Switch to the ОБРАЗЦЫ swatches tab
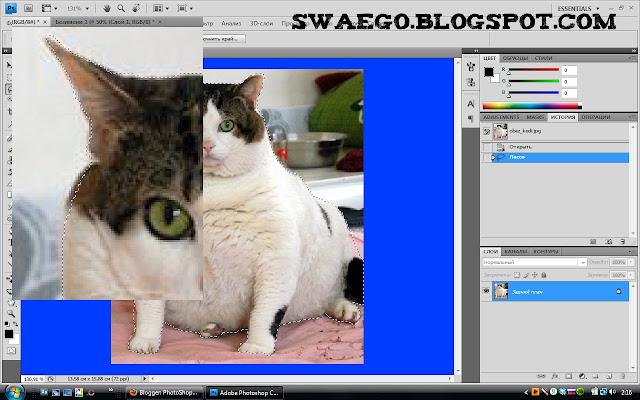The height and width of the screenshot is (400, 640). tap(515, 58)
